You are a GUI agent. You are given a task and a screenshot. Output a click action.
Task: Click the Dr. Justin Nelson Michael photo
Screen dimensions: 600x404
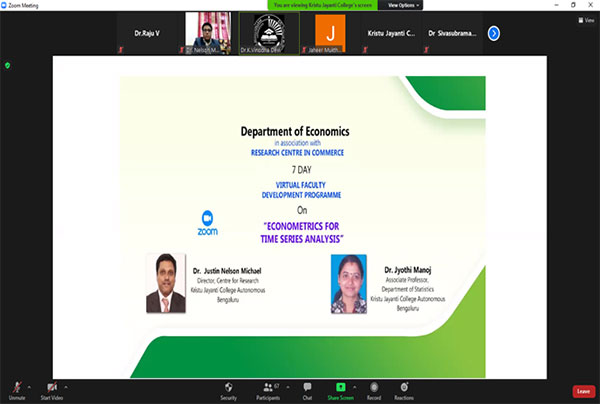pos(166,283)
